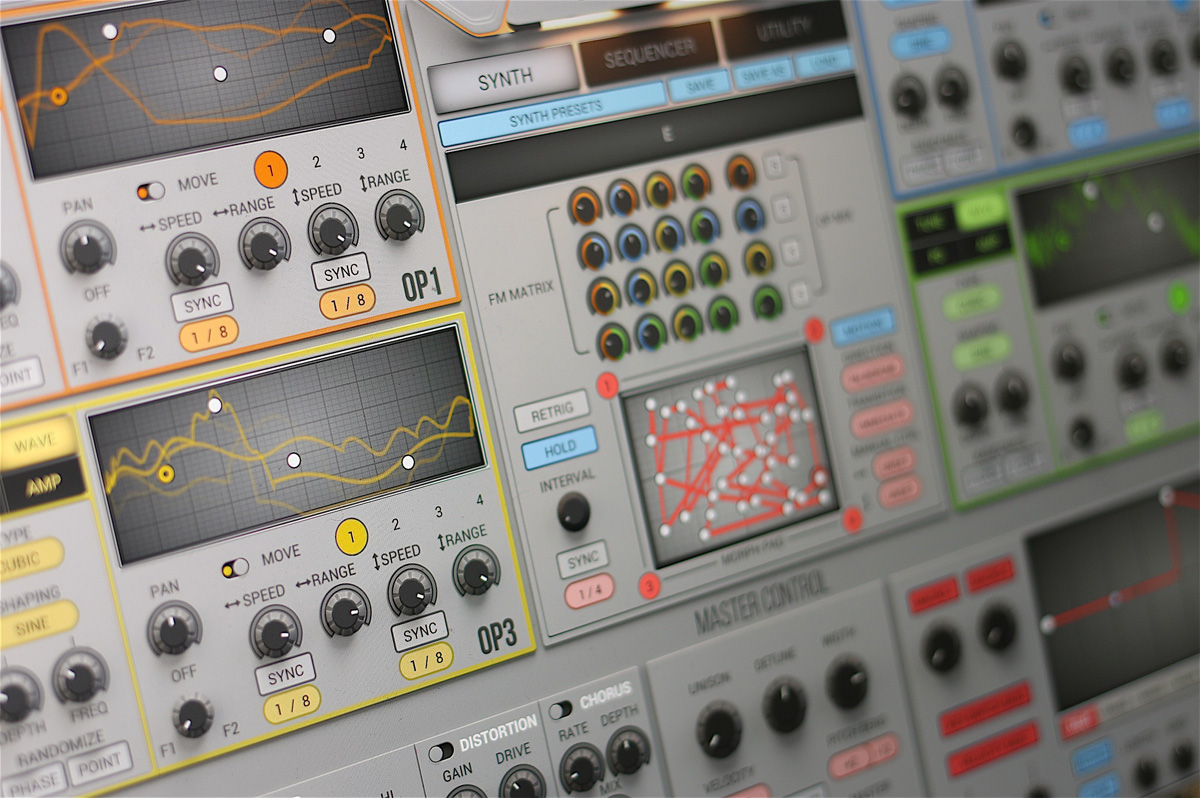Toggle the MOVE switch in OP3
Image resolution: width=1200 pixels, height=798 pixels.
pyautogui.click(x=235, y=567)
